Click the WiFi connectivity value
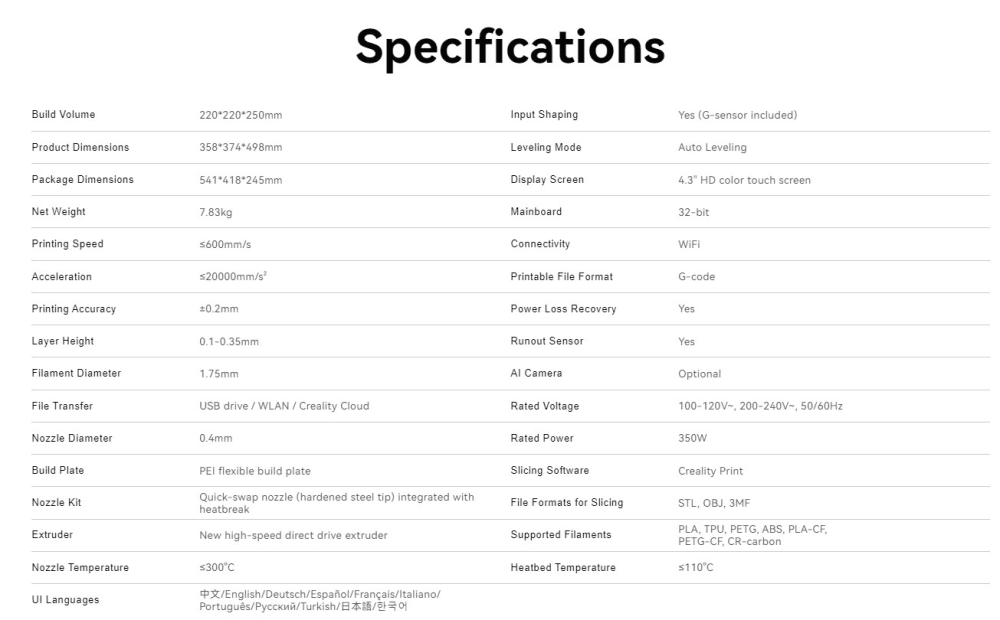 689,244
